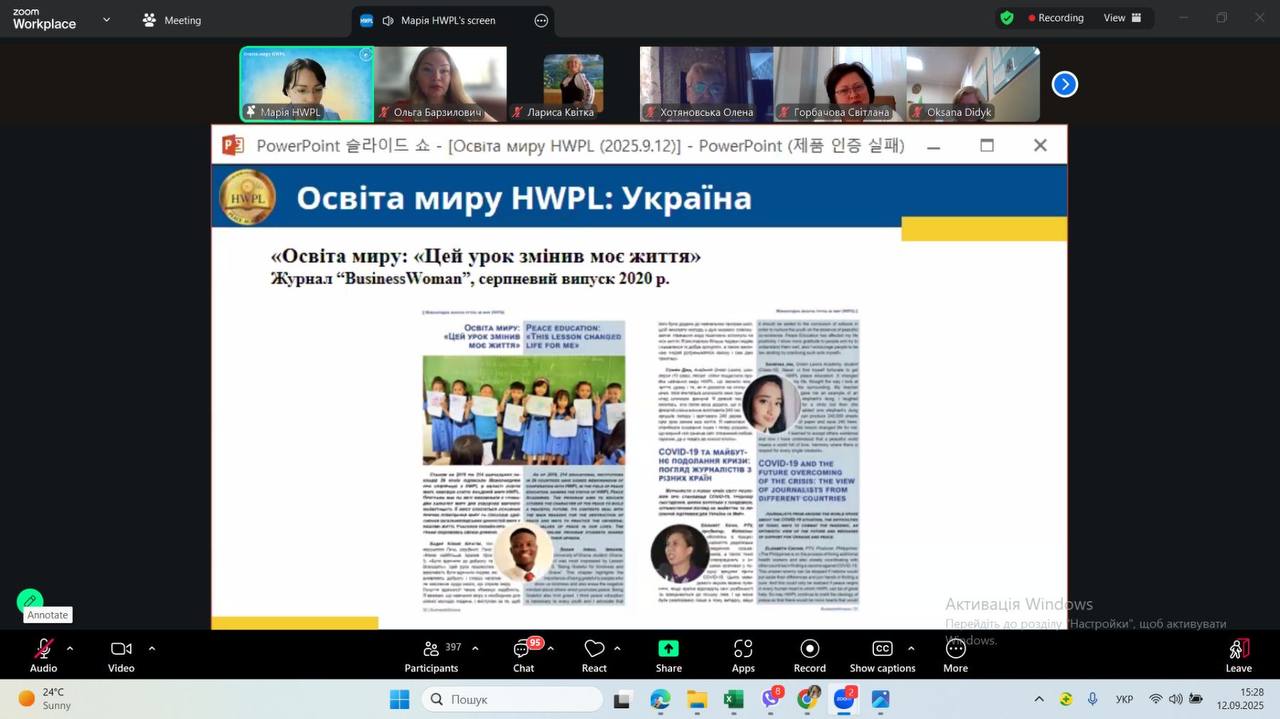The image size is (1280, 719).
Task: Select the Meeting tab at top
Action: click(x=171, y=20)
